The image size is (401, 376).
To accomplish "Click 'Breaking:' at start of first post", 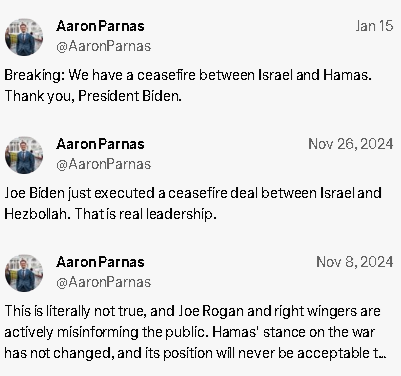I will 35,75.
